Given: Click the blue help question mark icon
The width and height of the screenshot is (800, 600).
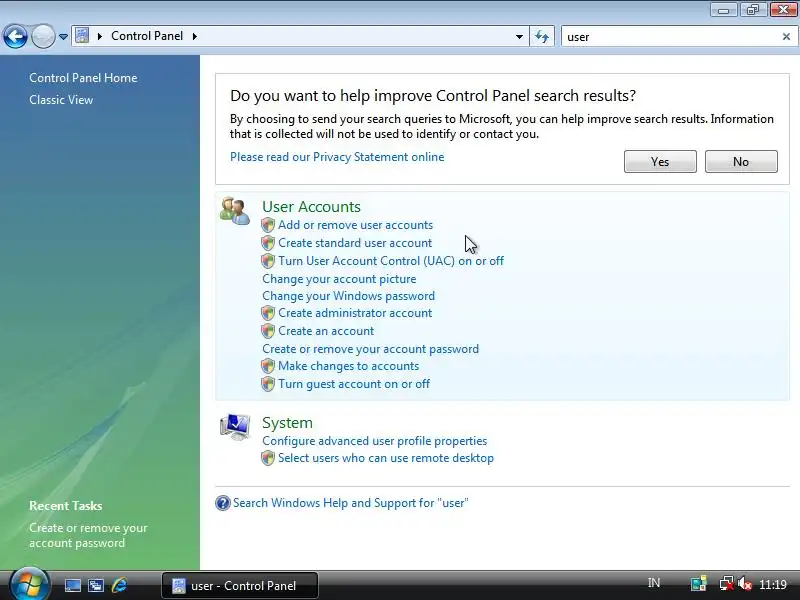Looking at the screenshot, I should (223, 503).
